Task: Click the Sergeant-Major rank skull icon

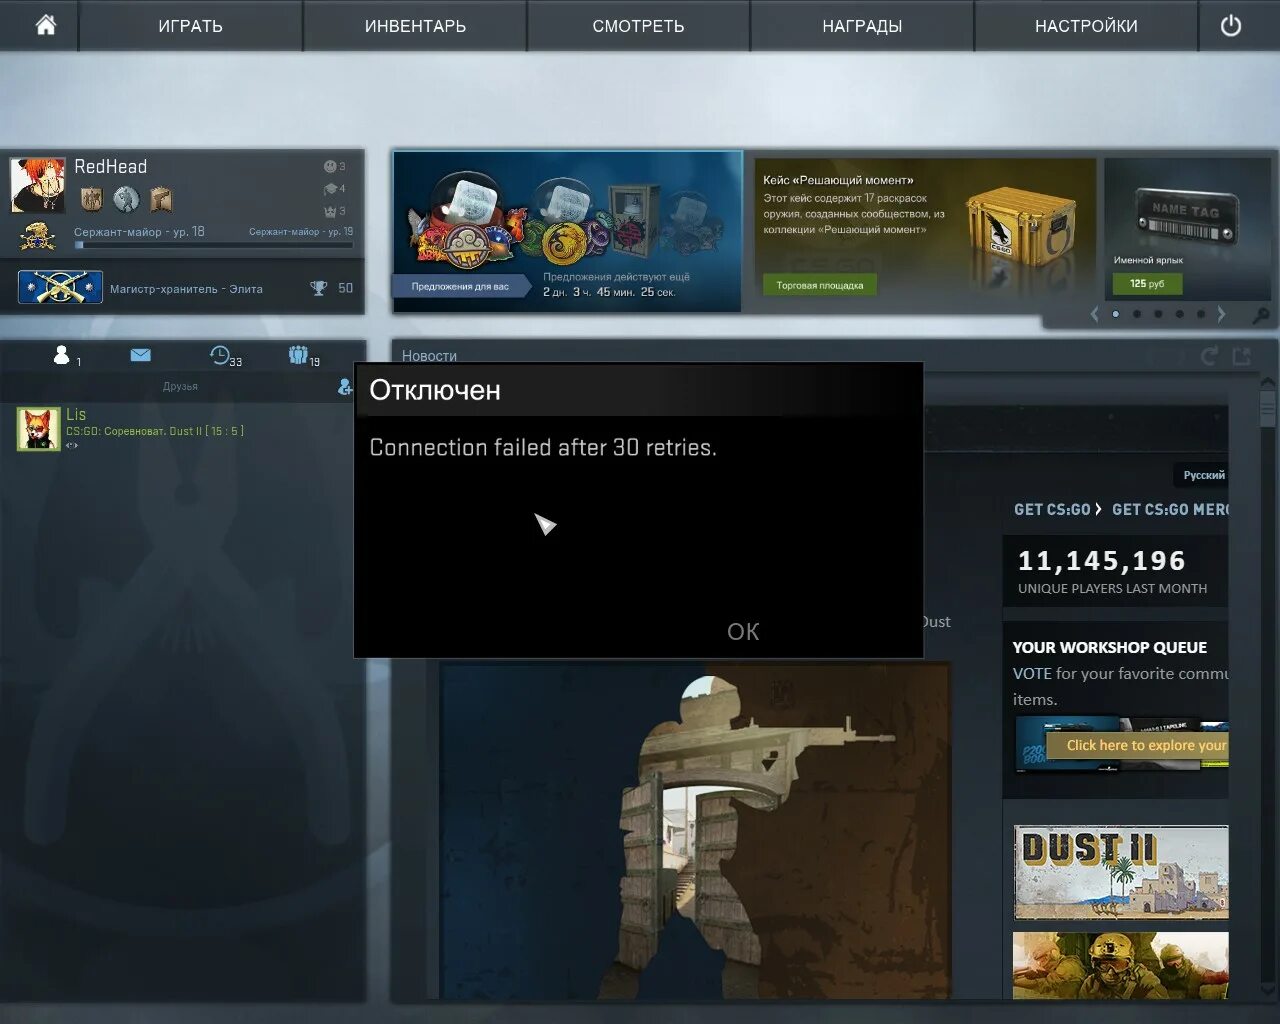Action: pos(38,237)
